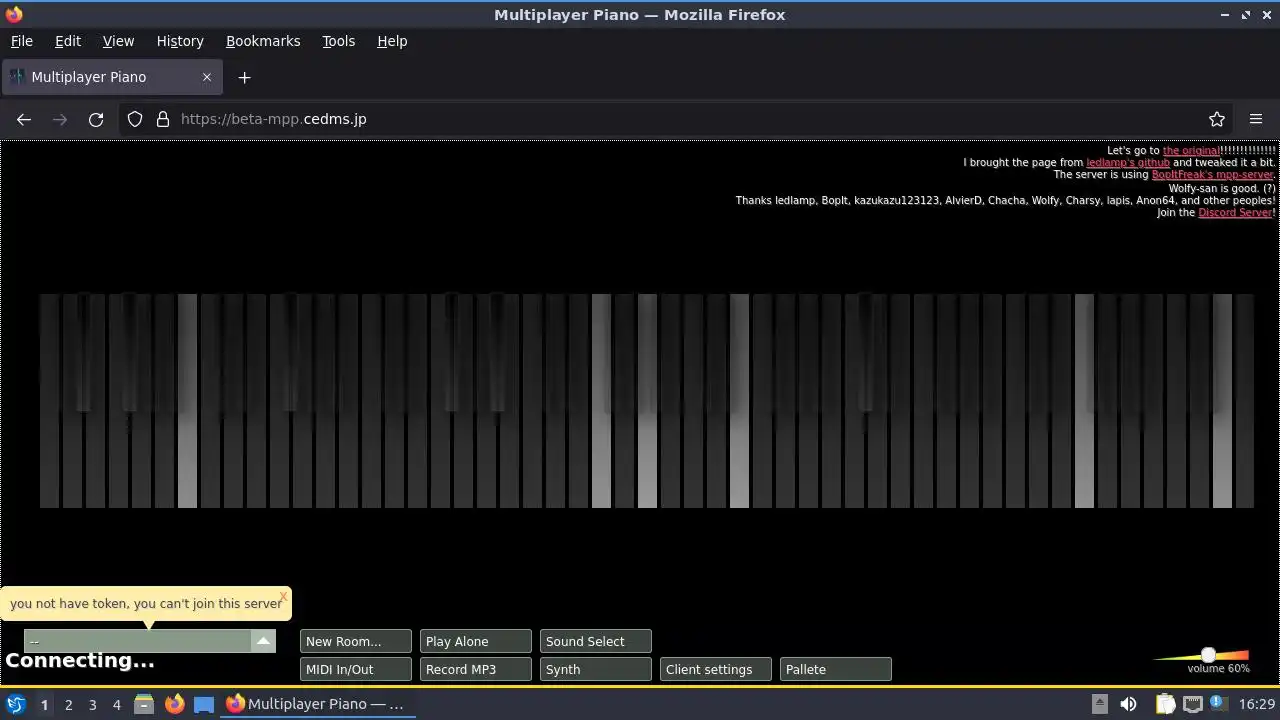The height and width of the screenshot is (720, 1280).
Task: Click the 'volume 60%' label
Action: pos(1218,668)
